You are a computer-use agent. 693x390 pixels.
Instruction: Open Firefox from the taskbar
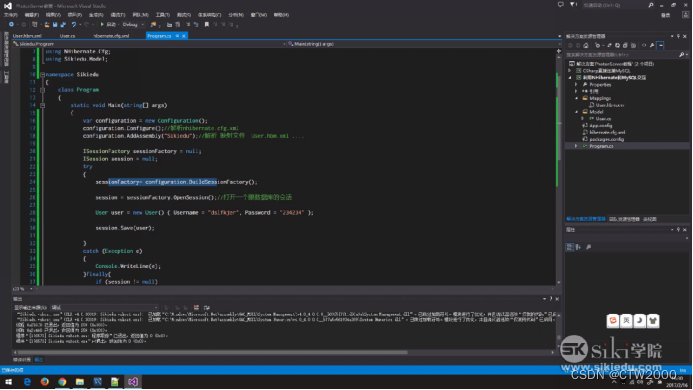(x=45, y=382)
